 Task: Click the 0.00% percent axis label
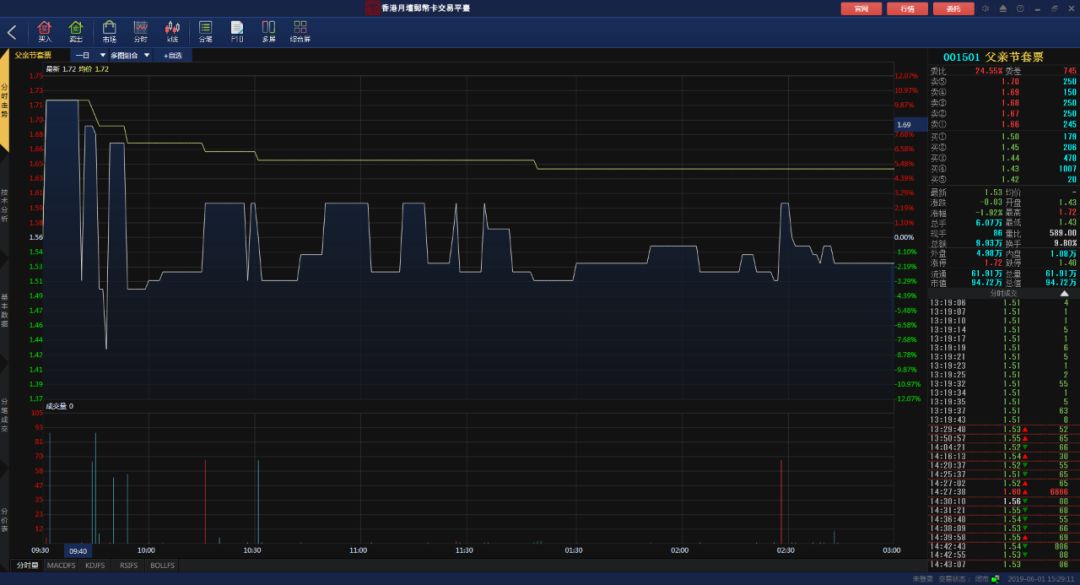pyautogui.click(x=904, y=237)
